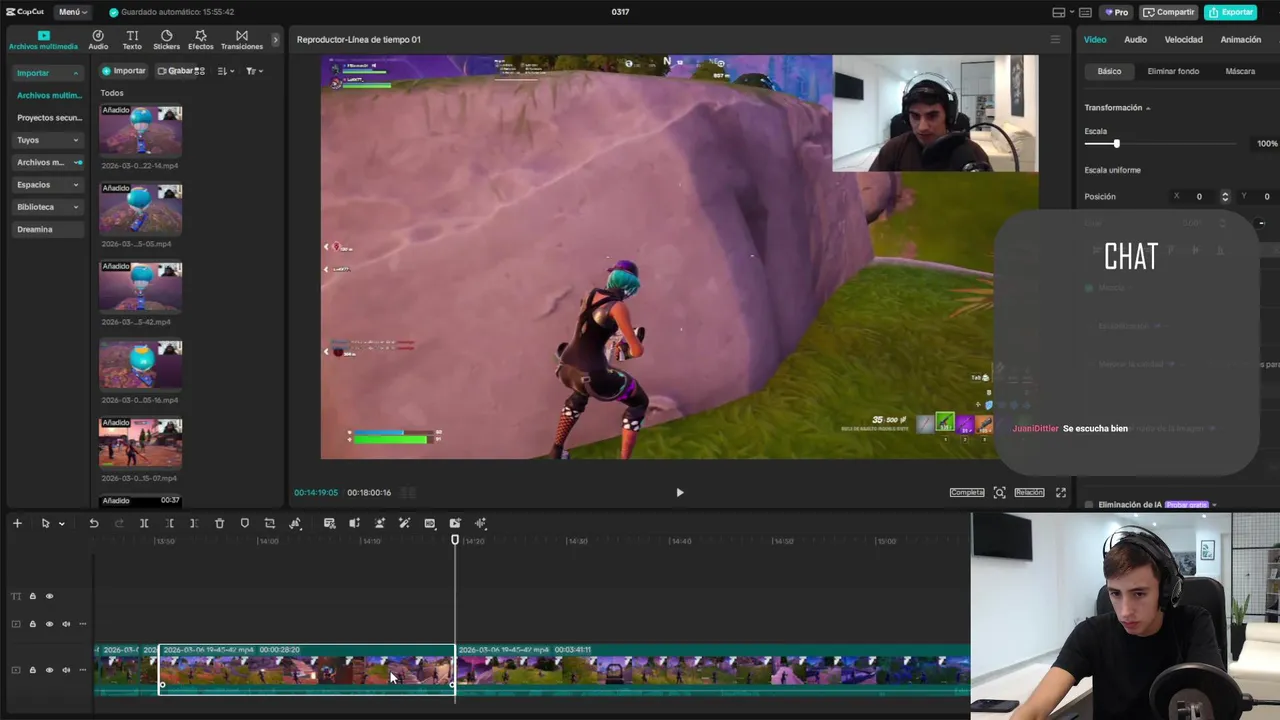Click the grid view icon in media panel

coord(199,71)
